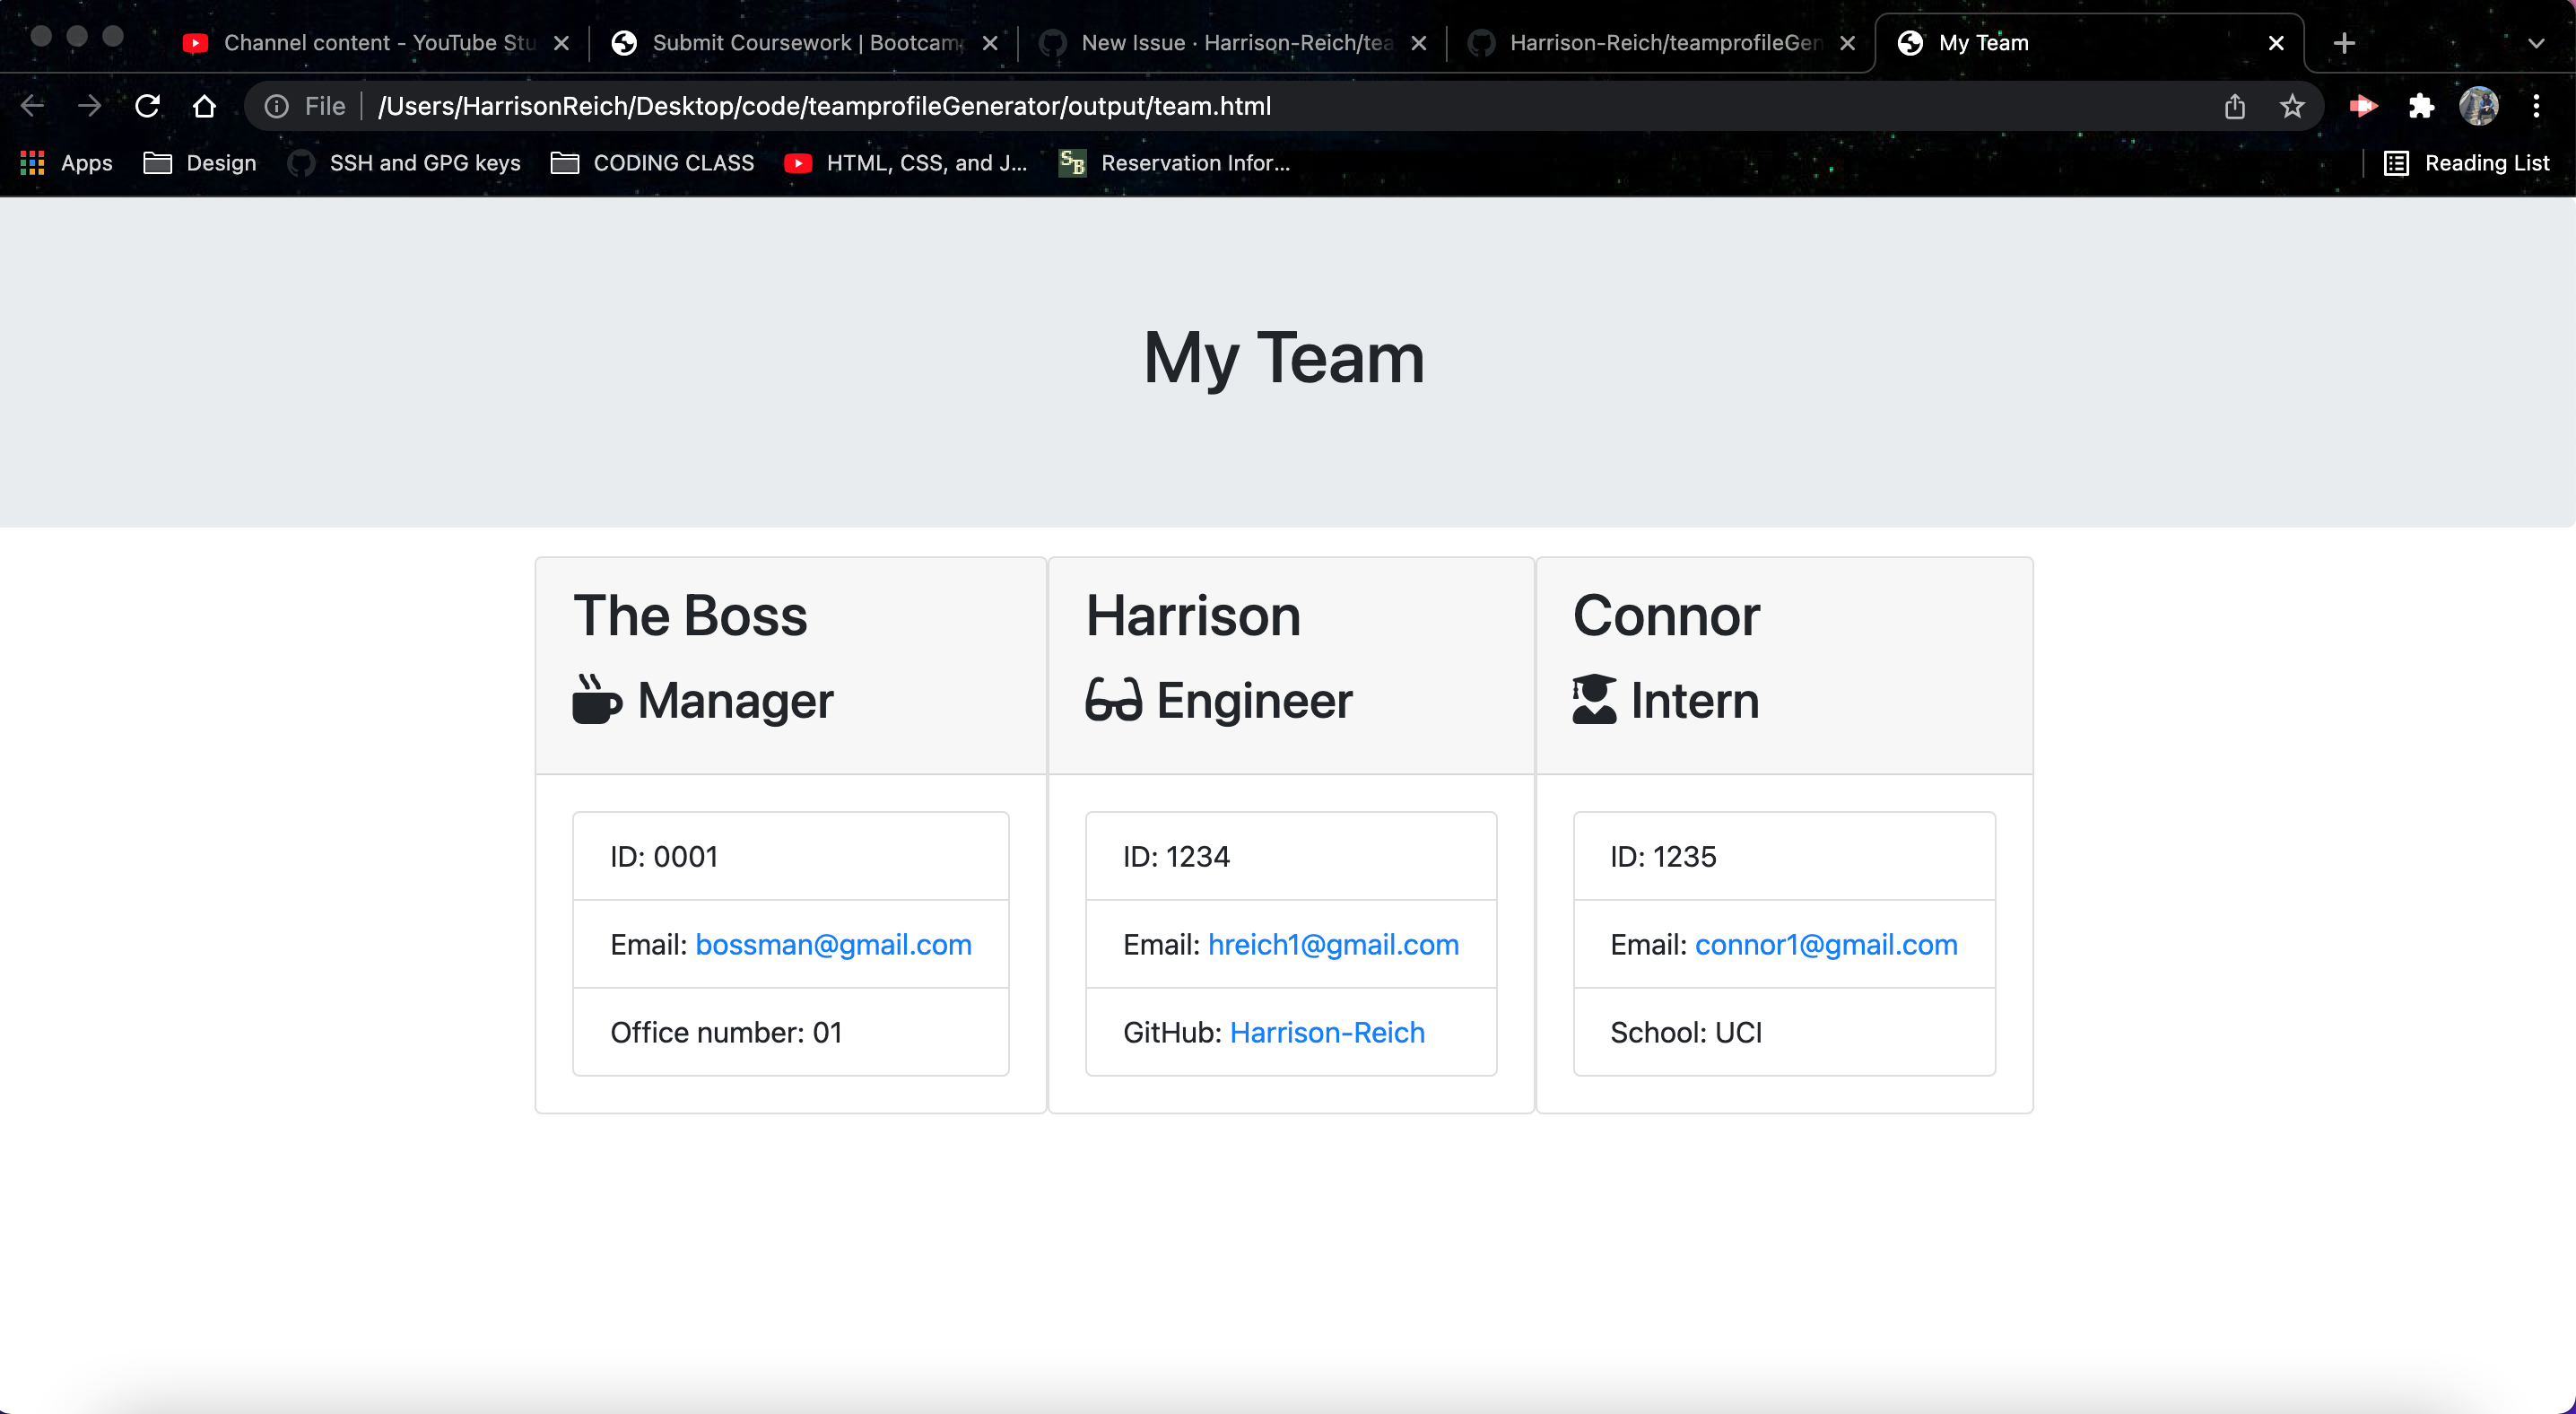
Task: Click the extensions puzzle piece icon
Action: [x=2421, y=106]
